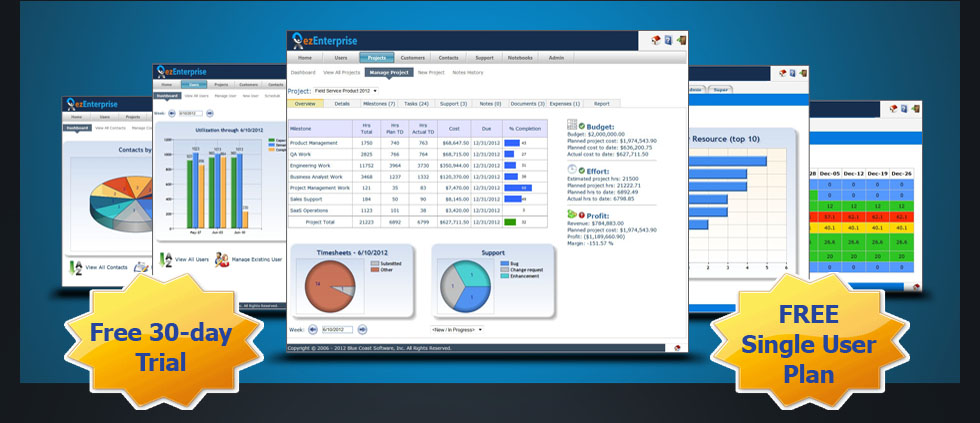Open the New / In Progress status dropdown
The image size is (980, 423).
point(457,329)
